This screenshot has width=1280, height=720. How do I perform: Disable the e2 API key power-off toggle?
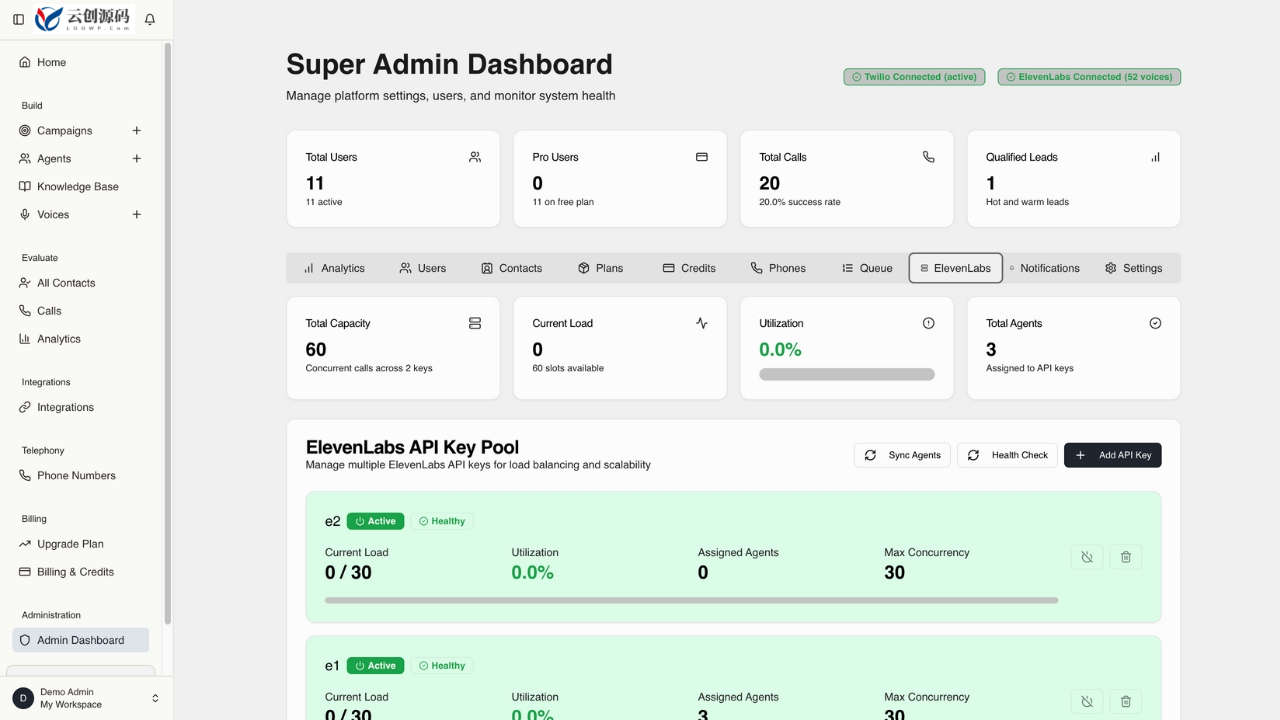tap(1087, 557)
